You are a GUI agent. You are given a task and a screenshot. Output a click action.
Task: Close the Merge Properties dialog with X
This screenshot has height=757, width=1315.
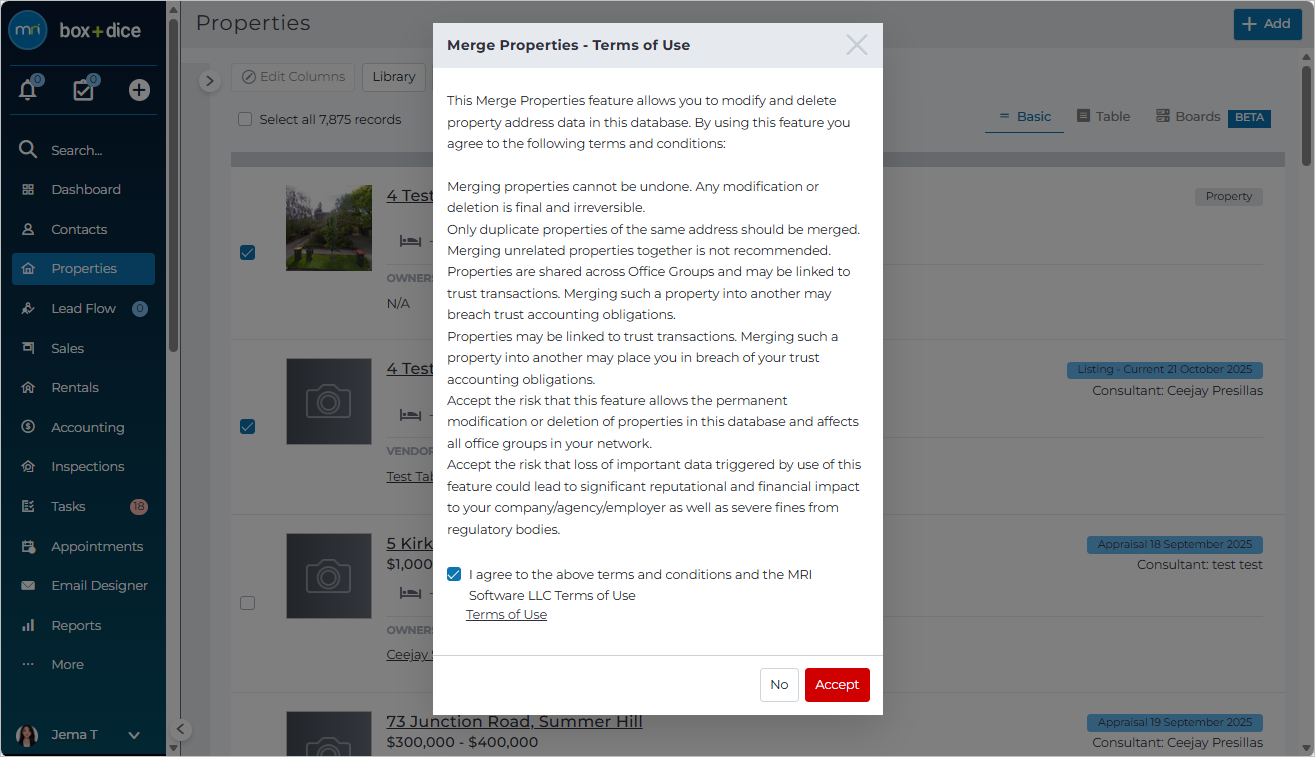coord(857,45)
